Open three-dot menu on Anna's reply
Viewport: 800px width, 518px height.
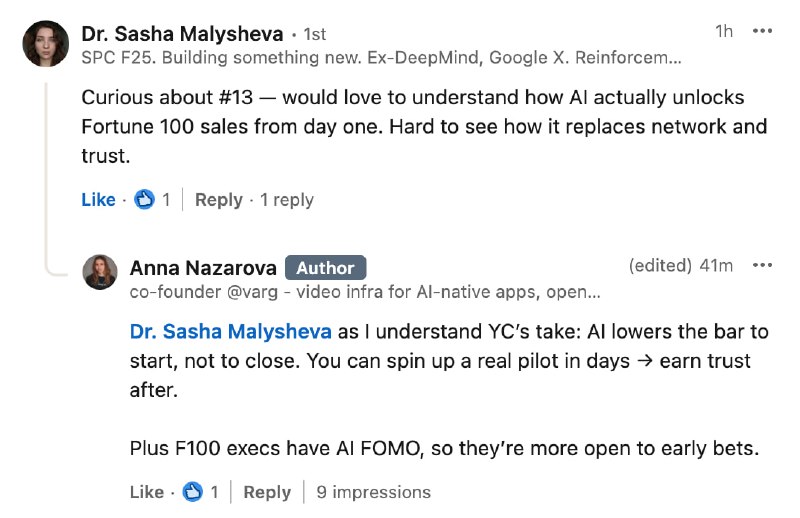pyautogui.click(x=762, y=265)
